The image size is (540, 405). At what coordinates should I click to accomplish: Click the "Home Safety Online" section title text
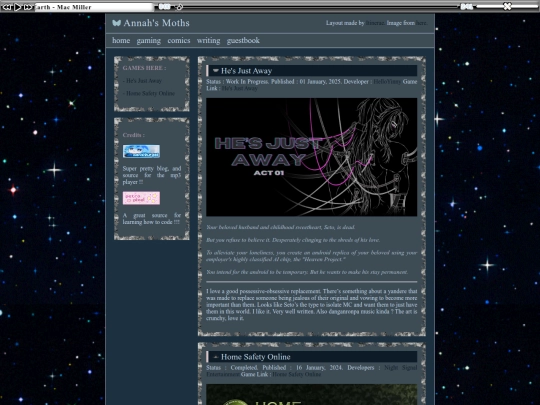tap(256, 357)
